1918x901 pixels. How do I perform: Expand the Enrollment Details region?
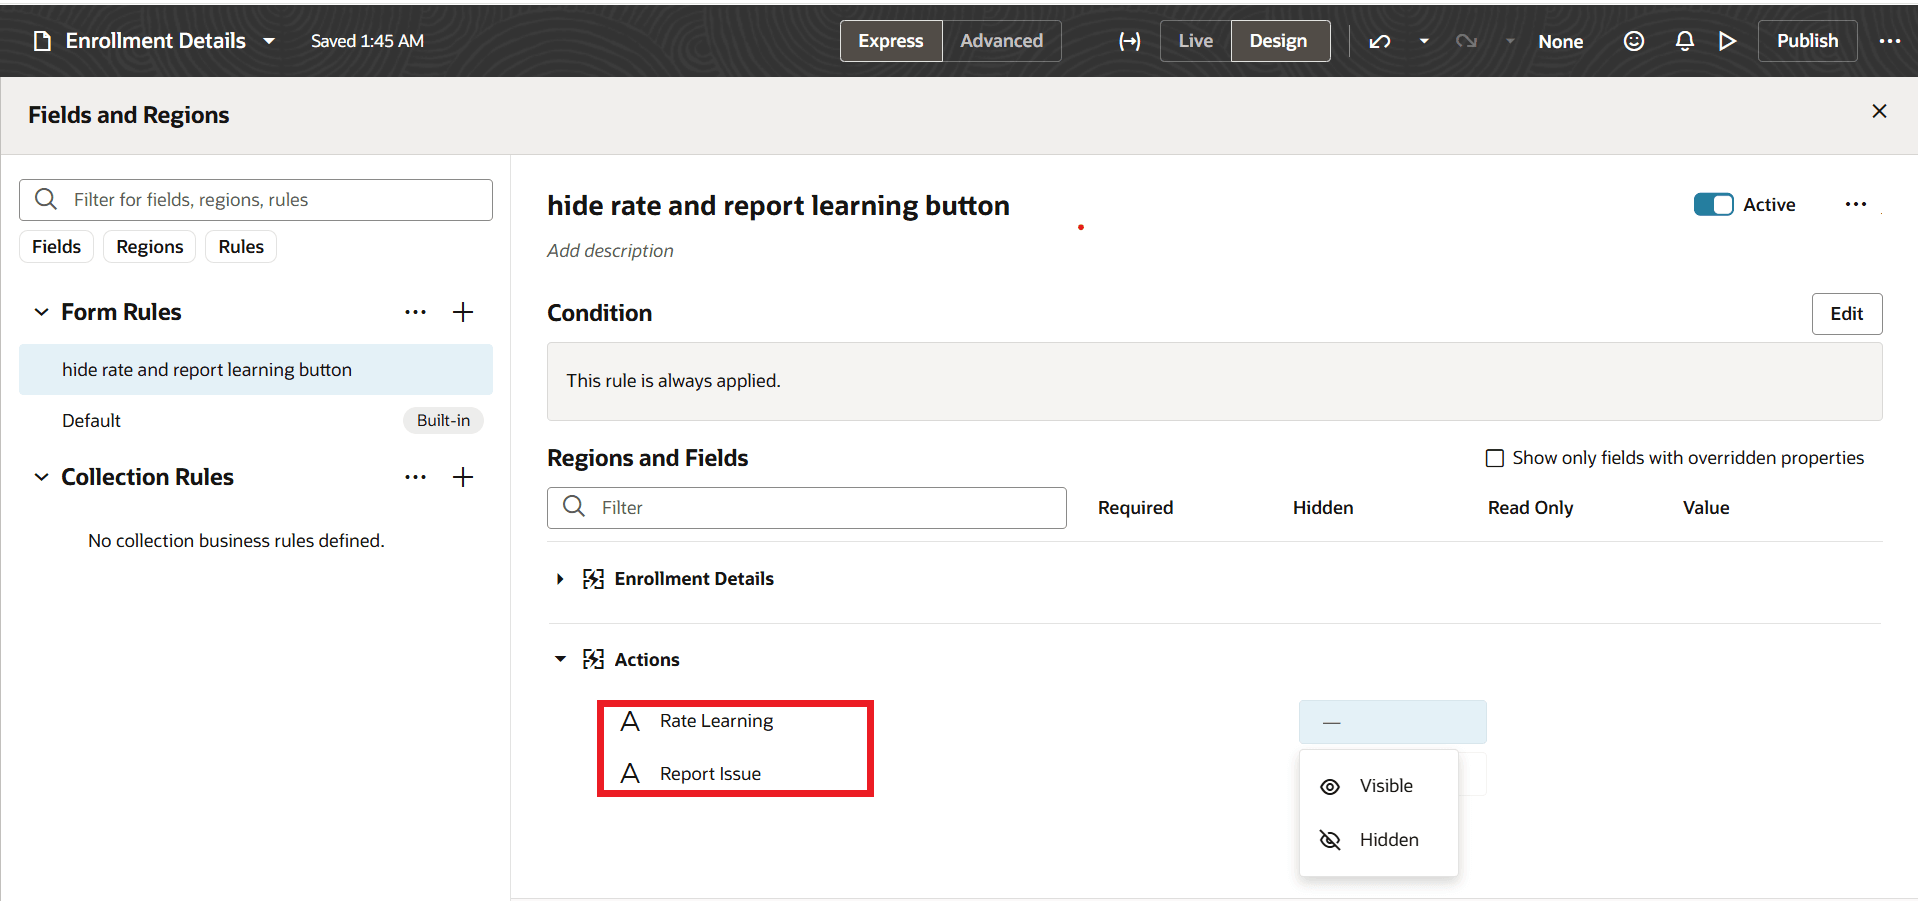click(560, 579)
